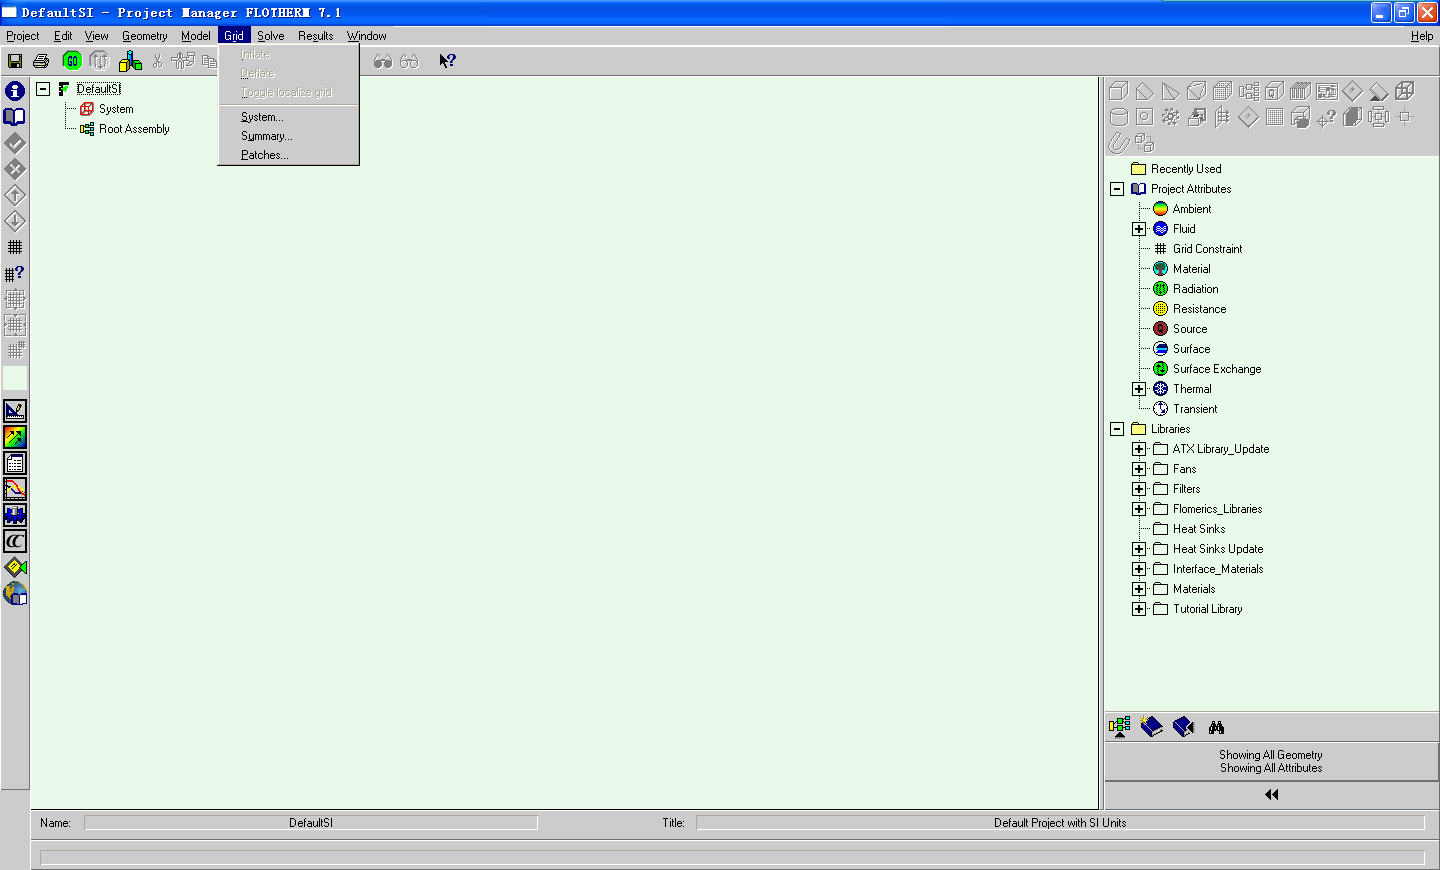Click the globe web icon in sidebar
Screen dimensions: 1440x870
pos(15,594)
